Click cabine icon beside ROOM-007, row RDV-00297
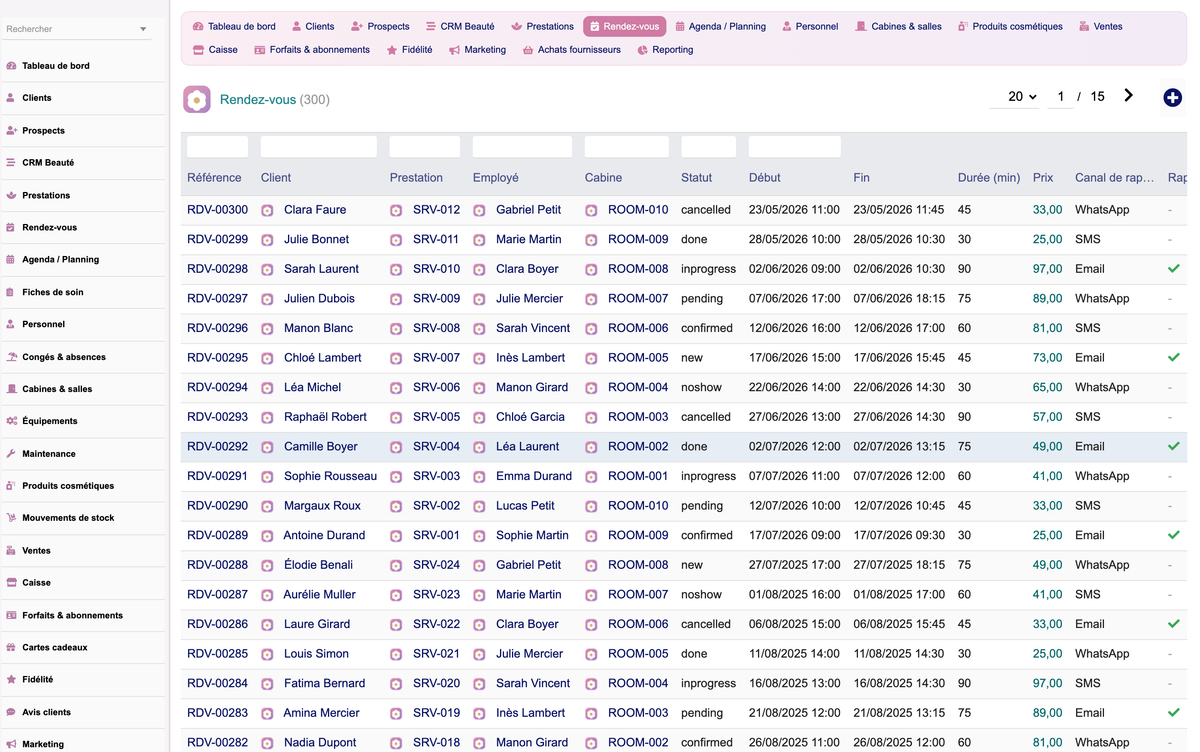 point(591,299)
